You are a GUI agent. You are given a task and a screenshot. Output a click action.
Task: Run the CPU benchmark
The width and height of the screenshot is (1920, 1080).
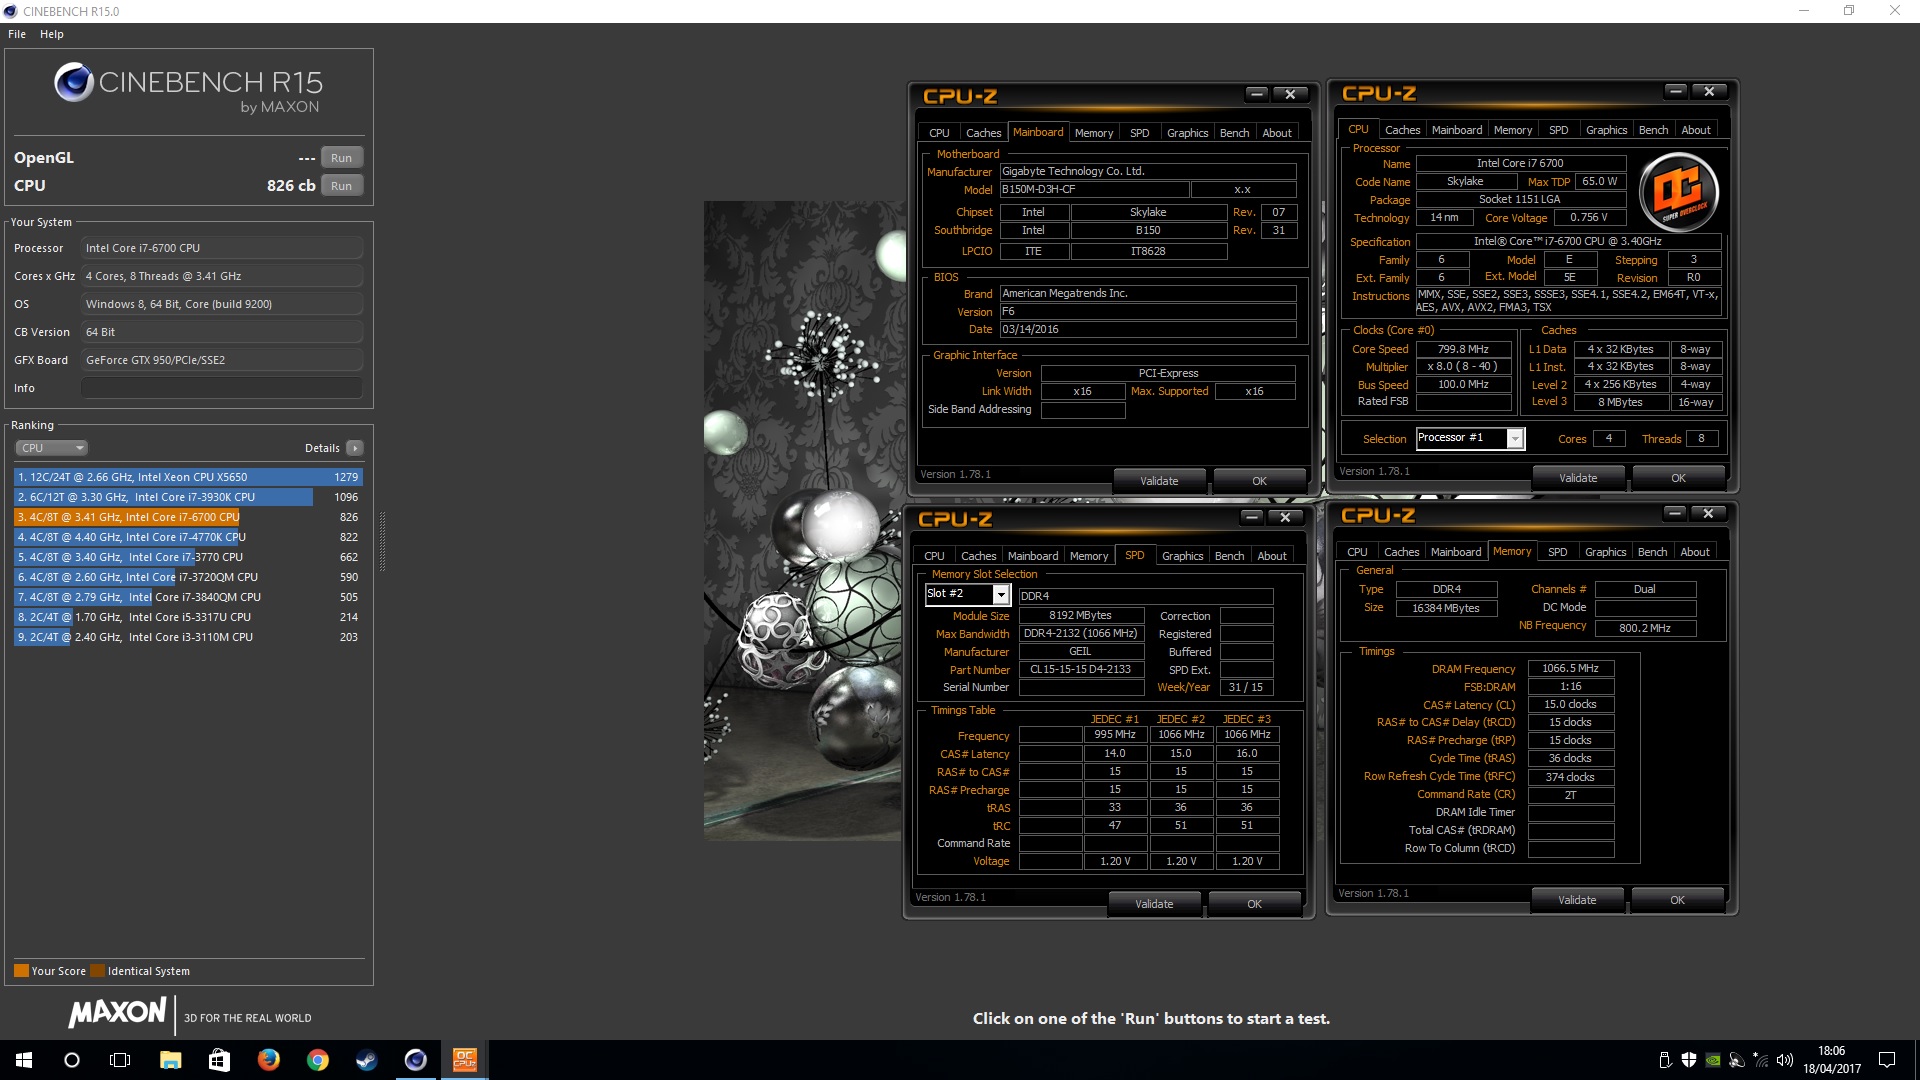pos(341,186)
